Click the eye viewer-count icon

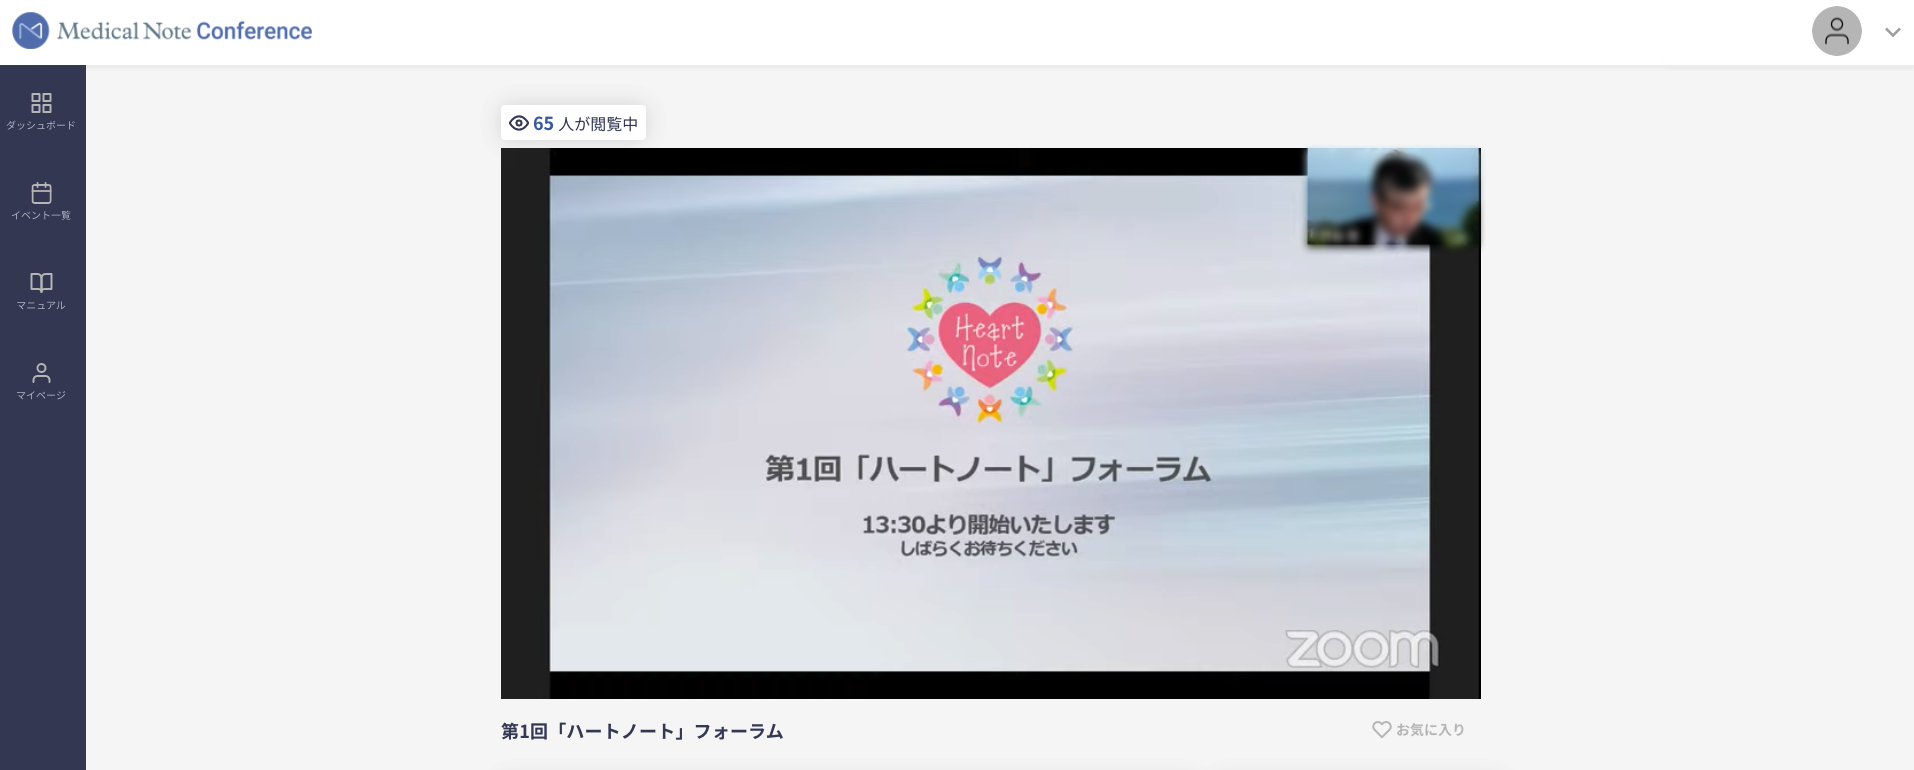(x=519, y=123)
